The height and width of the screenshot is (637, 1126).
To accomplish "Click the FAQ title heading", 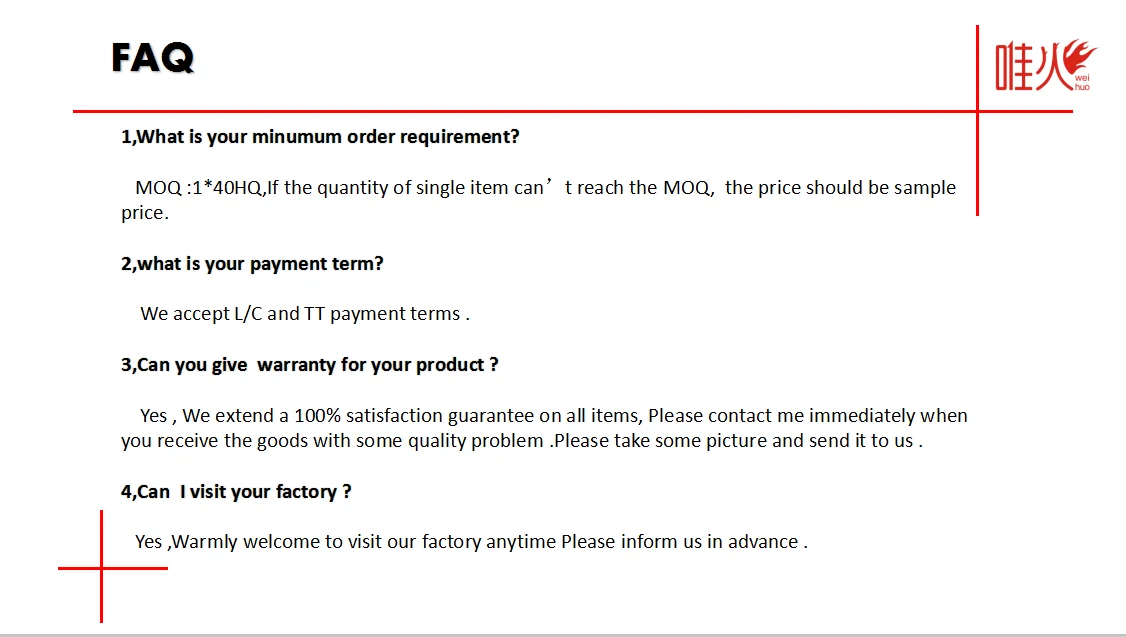I will pos(152,58).
